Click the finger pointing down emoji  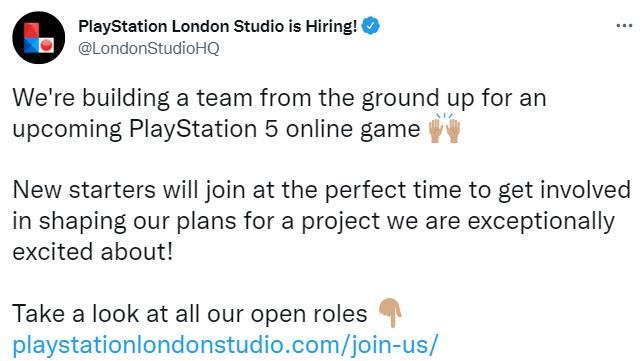(390, 313)
